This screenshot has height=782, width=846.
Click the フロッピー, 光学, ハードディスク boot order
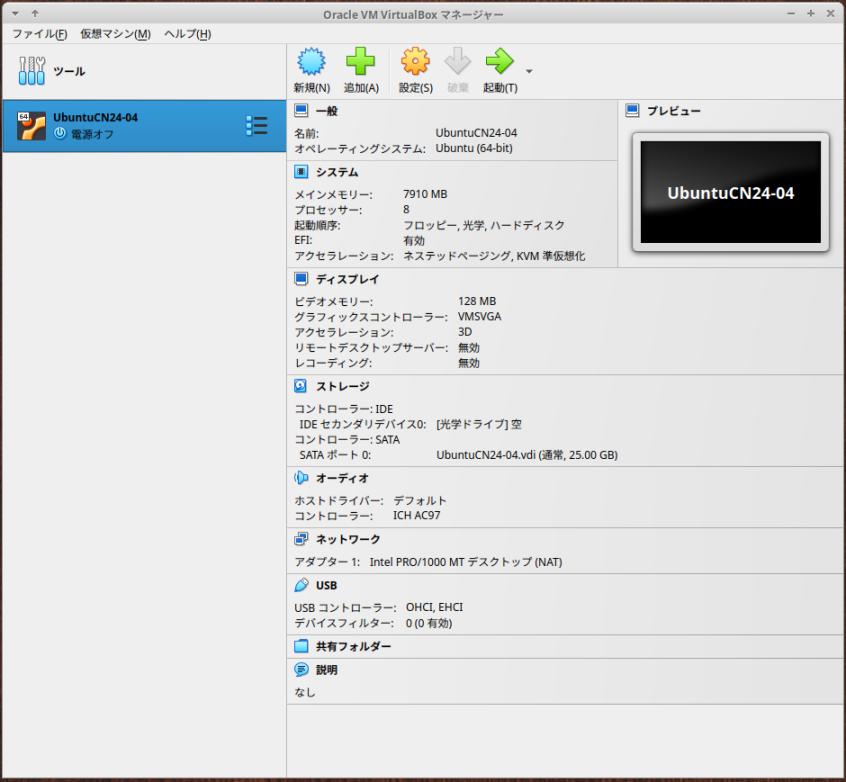[484, 225]
